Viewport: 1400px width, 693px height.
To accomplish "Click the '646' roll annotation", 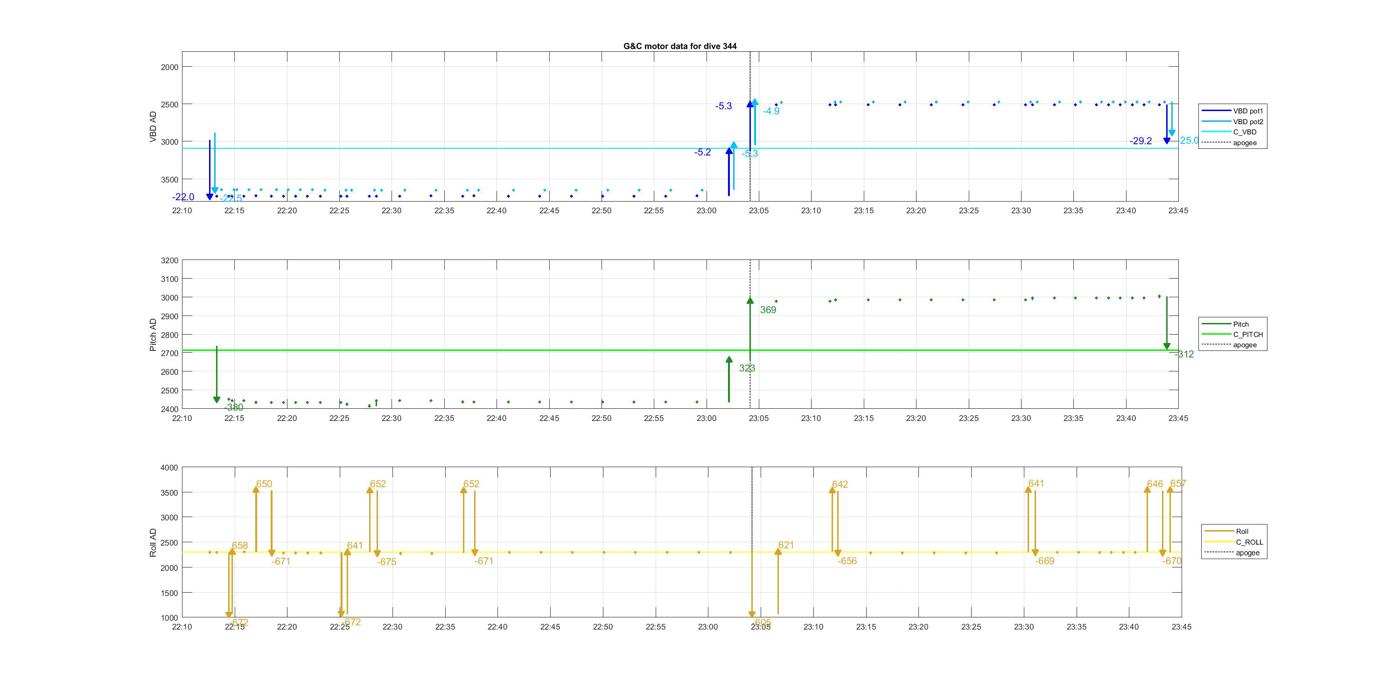I will 1155,484.
